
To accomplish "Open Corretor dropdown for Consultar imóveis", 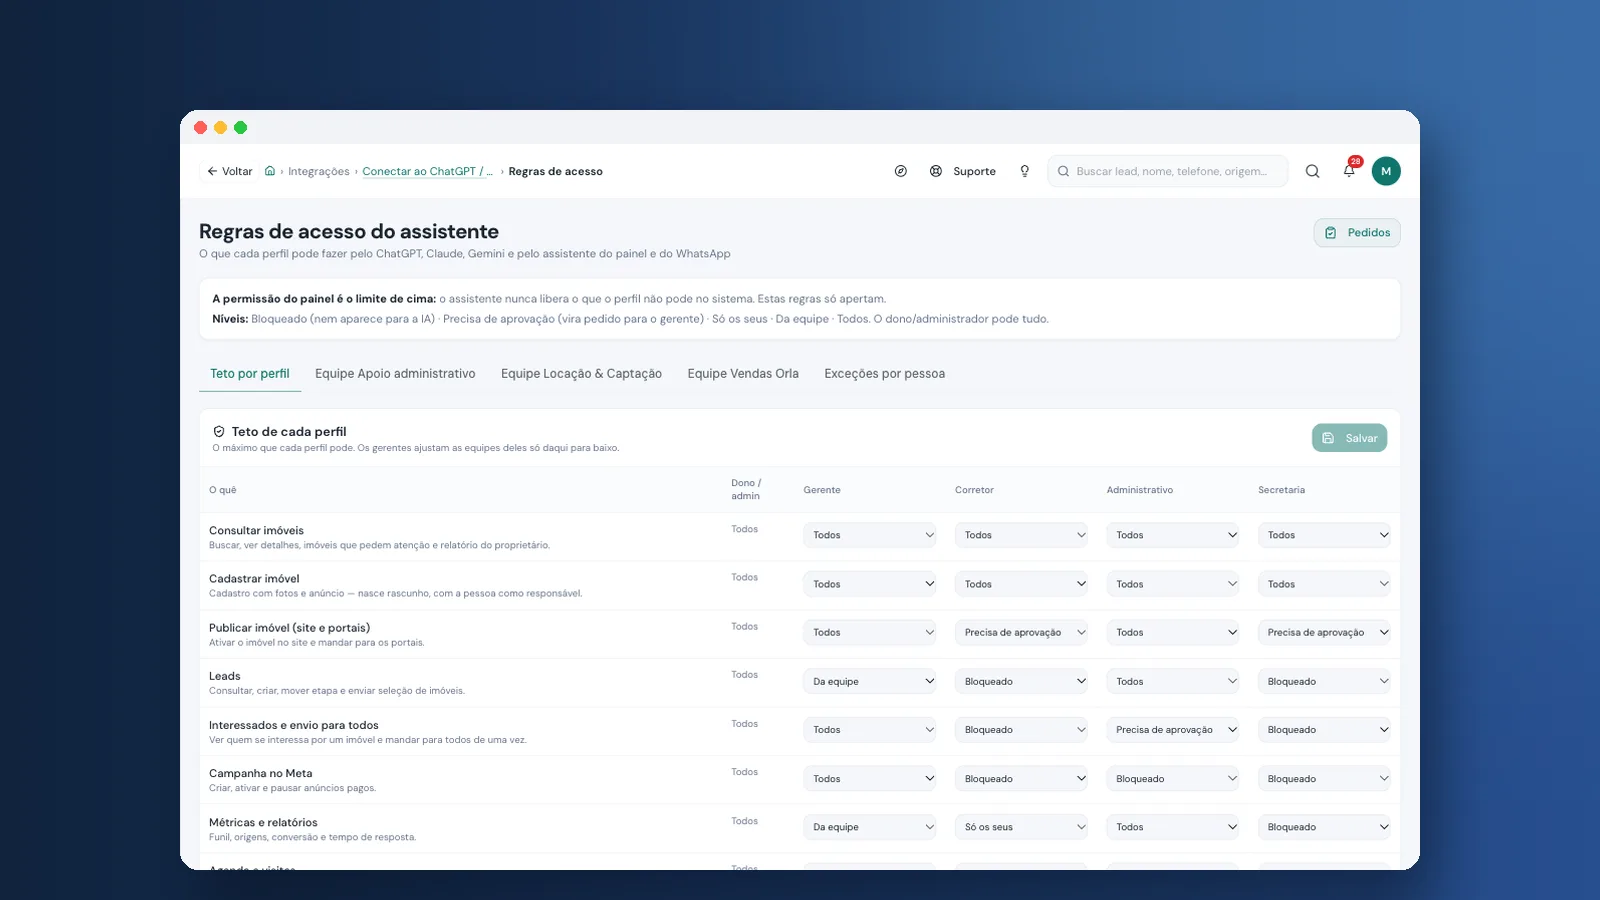I will [1021, 535].
